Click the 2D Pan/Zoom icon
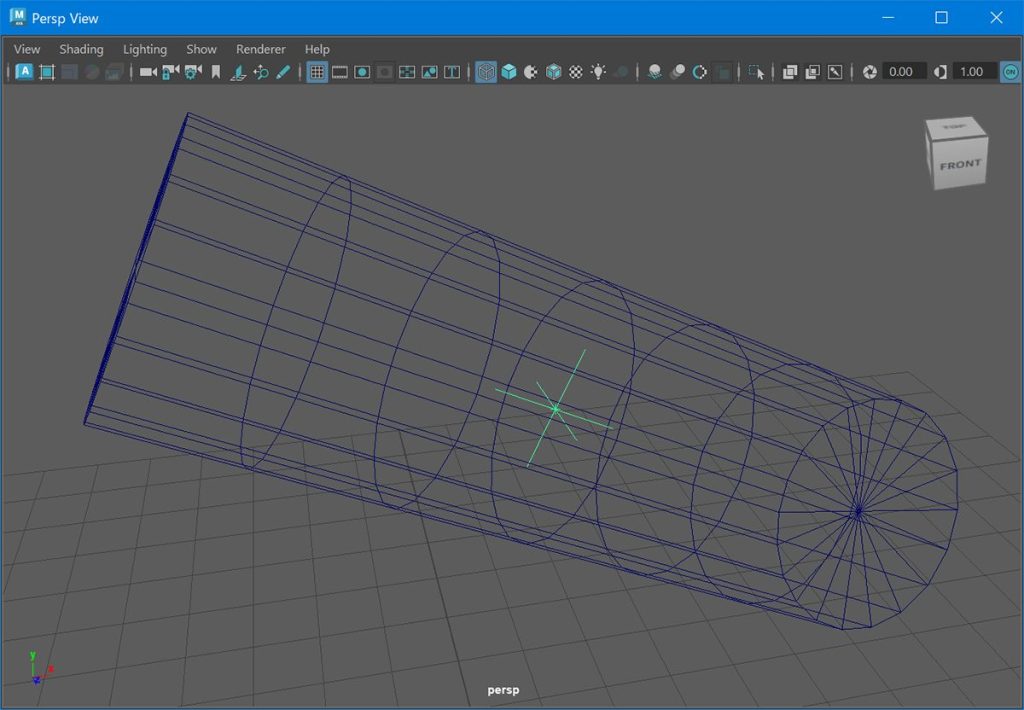 [261, 72]
